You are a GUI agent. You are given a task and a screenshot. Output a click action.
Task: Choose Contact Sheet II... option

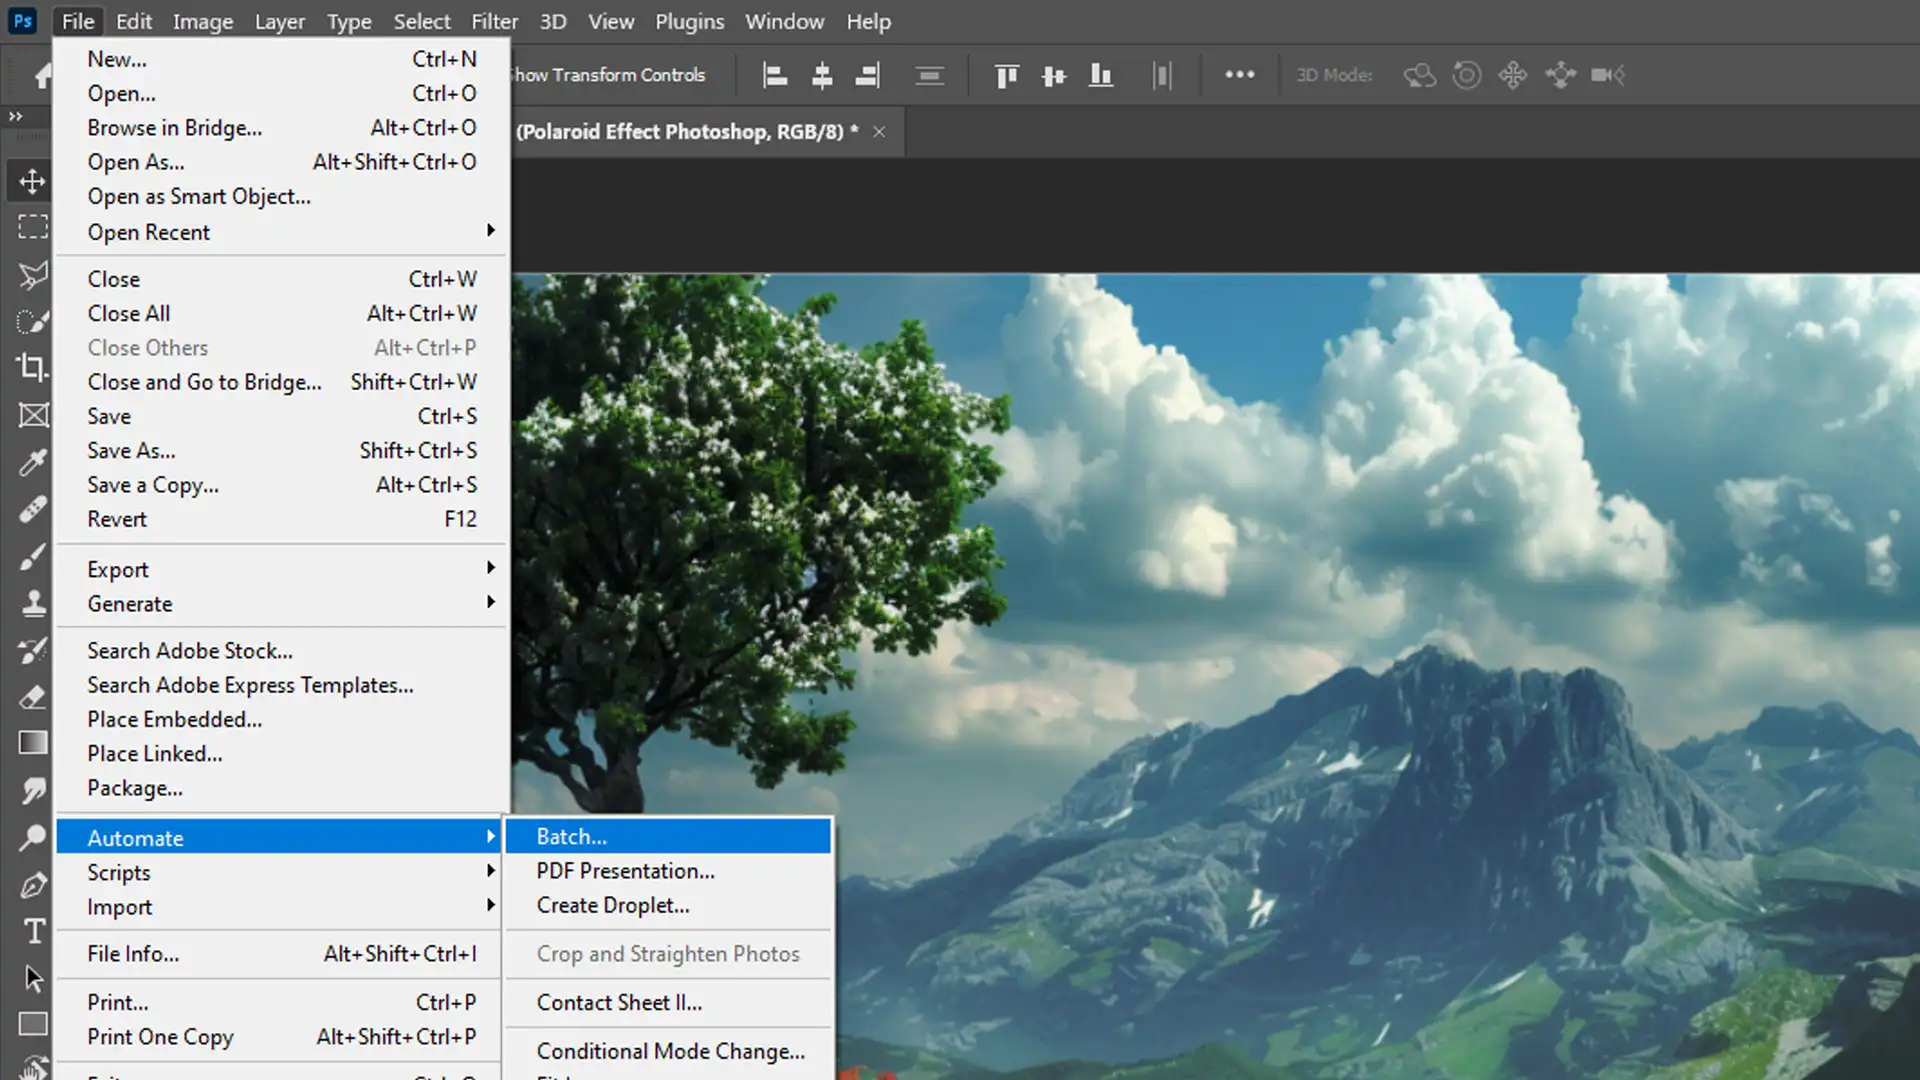pos(668,1002)
